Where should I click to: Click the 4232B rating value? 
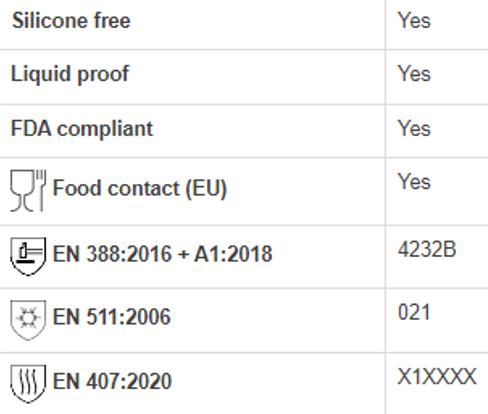coord(427,249)
